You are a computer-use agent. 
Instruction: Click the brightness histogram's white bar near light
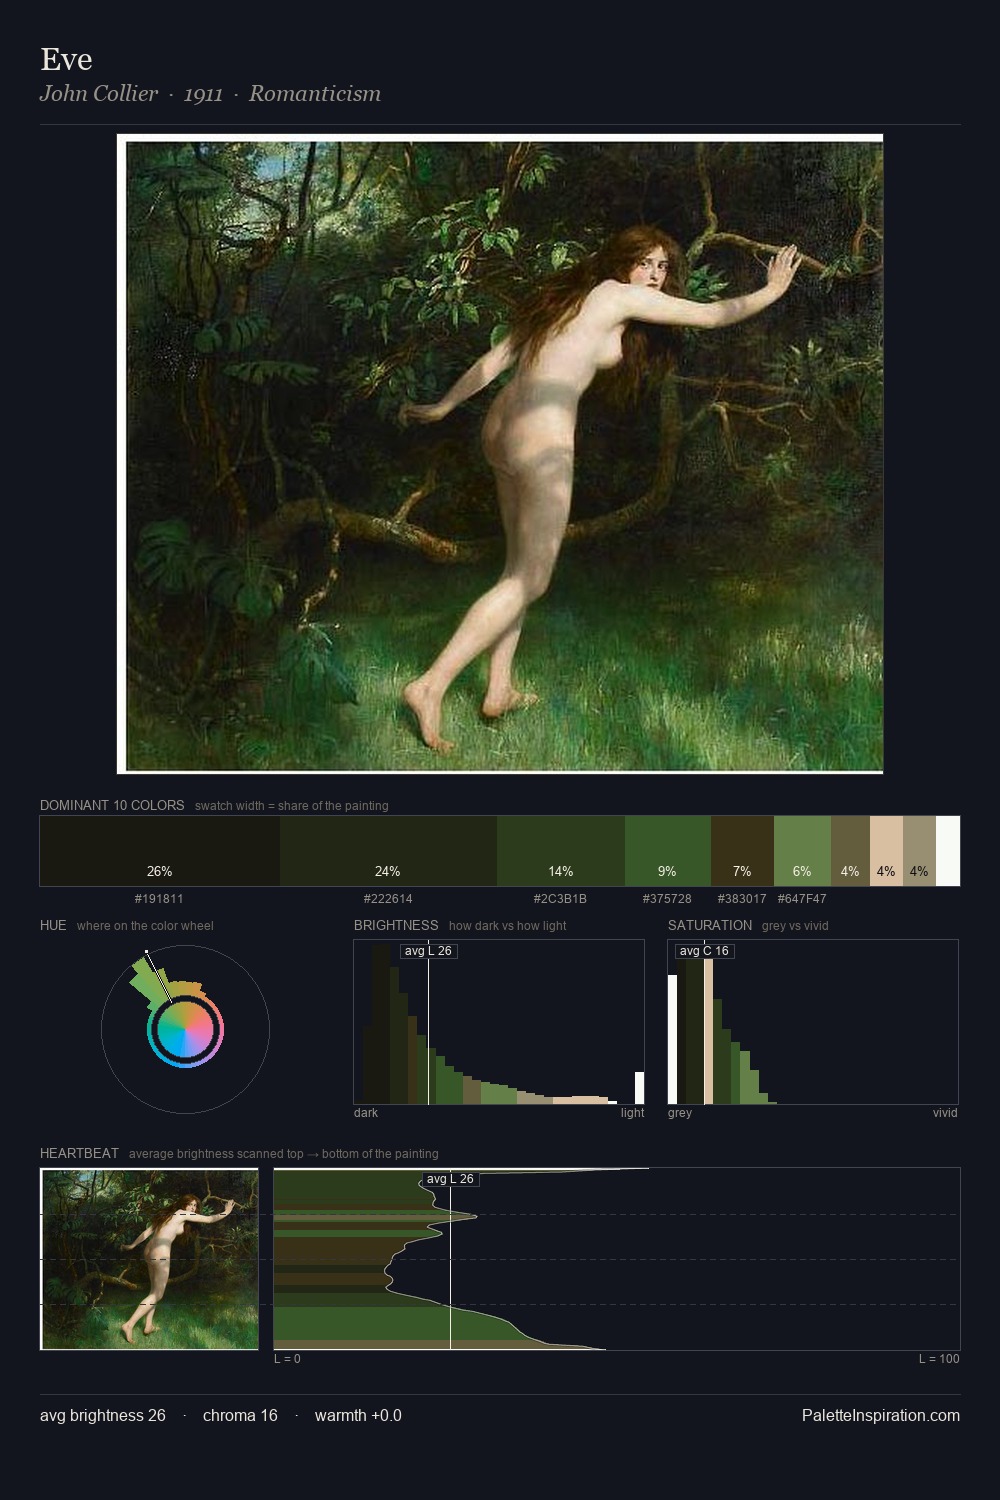point(640,1088)
